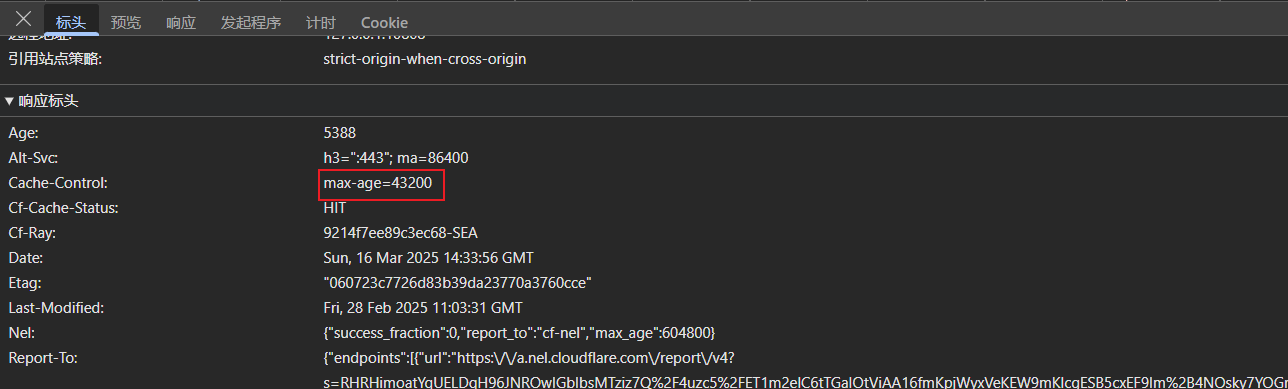Select the 引用站点策略 label
This screenshot has height=389, width=1288.
pos(55,59)
